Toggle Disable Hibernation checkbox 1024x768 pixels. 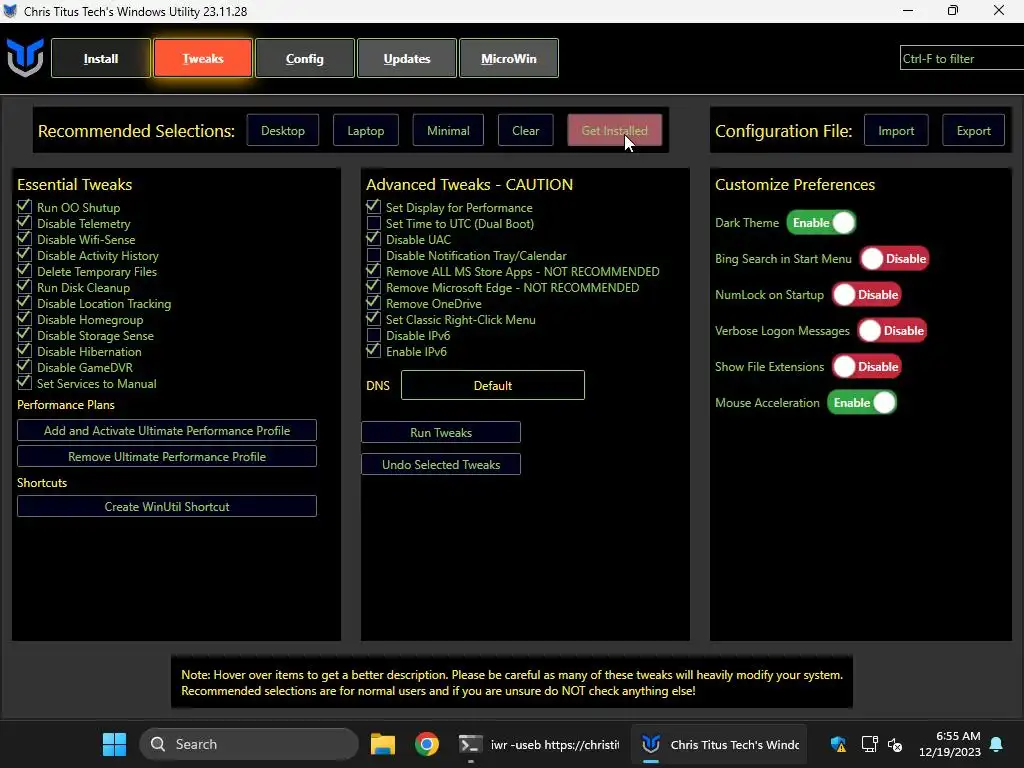click(x=24, y=351)
